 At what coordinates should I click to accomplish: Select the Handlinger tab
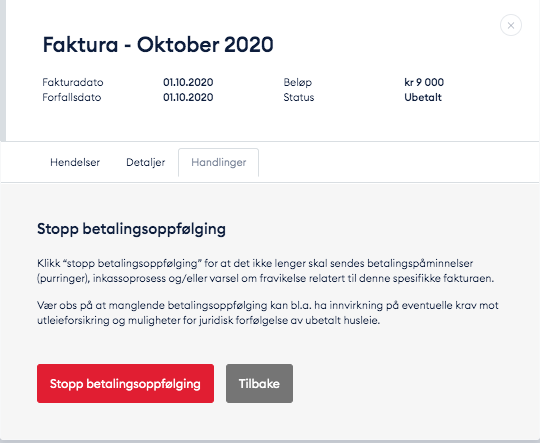coord(218,162)
